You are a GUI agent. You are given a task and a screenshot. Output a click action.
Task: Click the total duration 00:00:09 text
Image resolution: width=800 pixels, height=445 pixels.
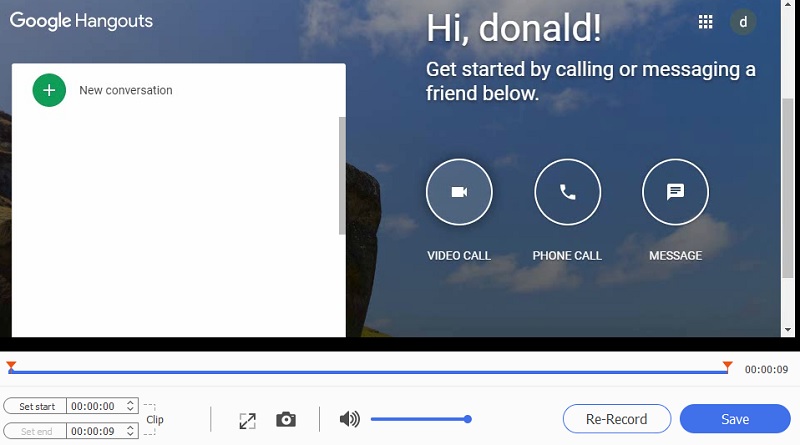tap(766, 369)
